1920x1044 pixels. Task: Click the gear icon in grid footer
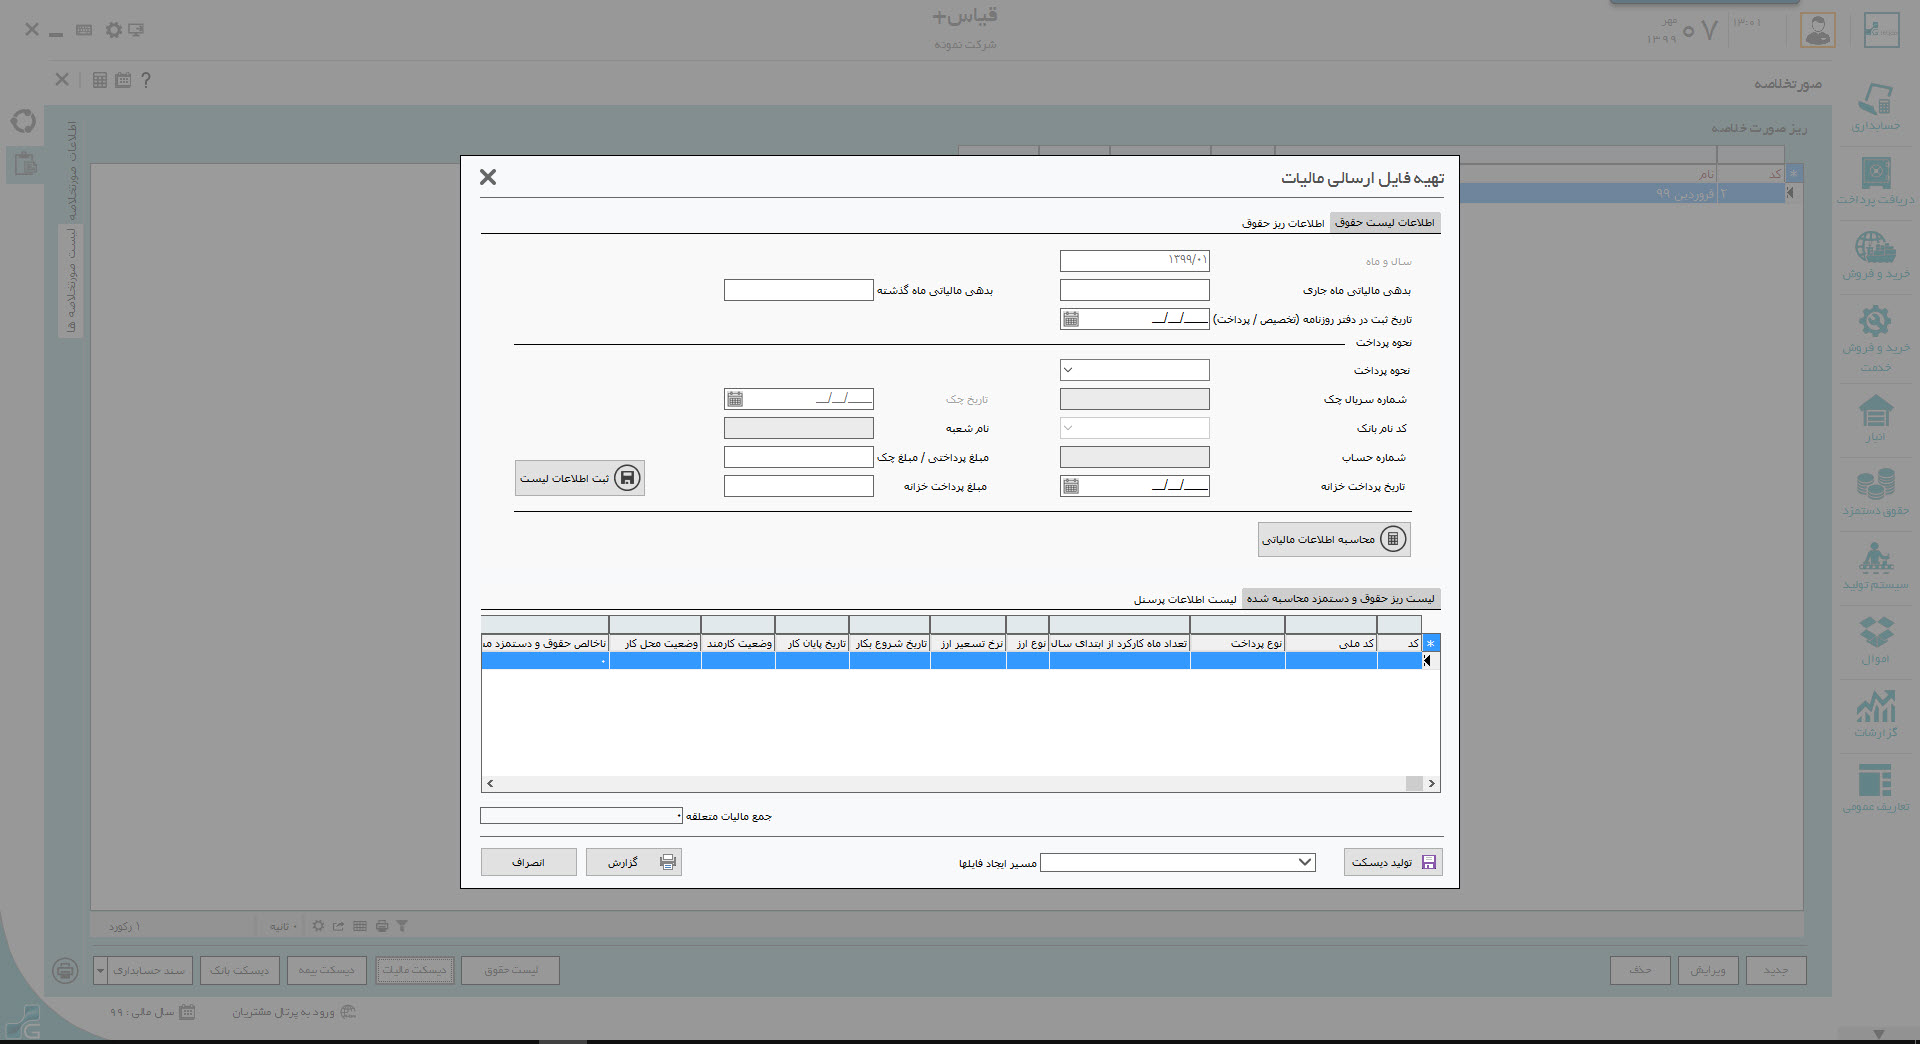click(318, 926)
